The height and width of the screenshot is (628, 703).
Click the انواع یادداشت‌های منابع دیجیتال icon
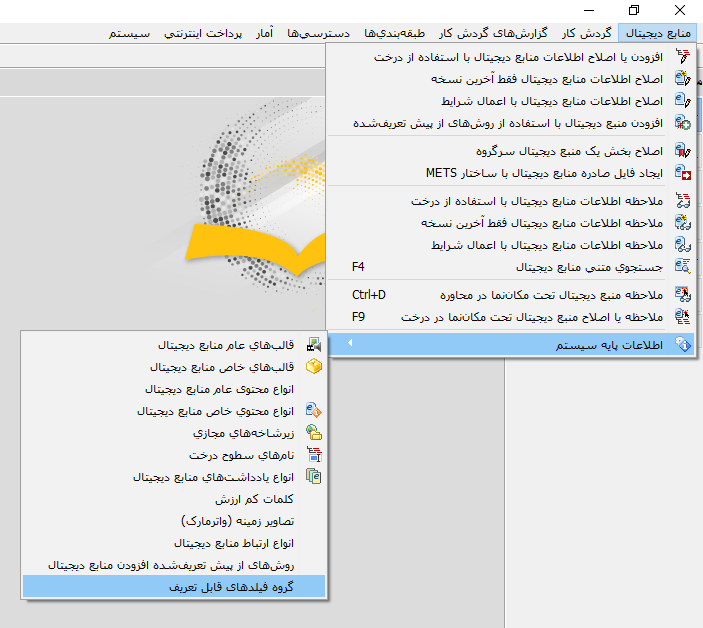click(314, 477)
